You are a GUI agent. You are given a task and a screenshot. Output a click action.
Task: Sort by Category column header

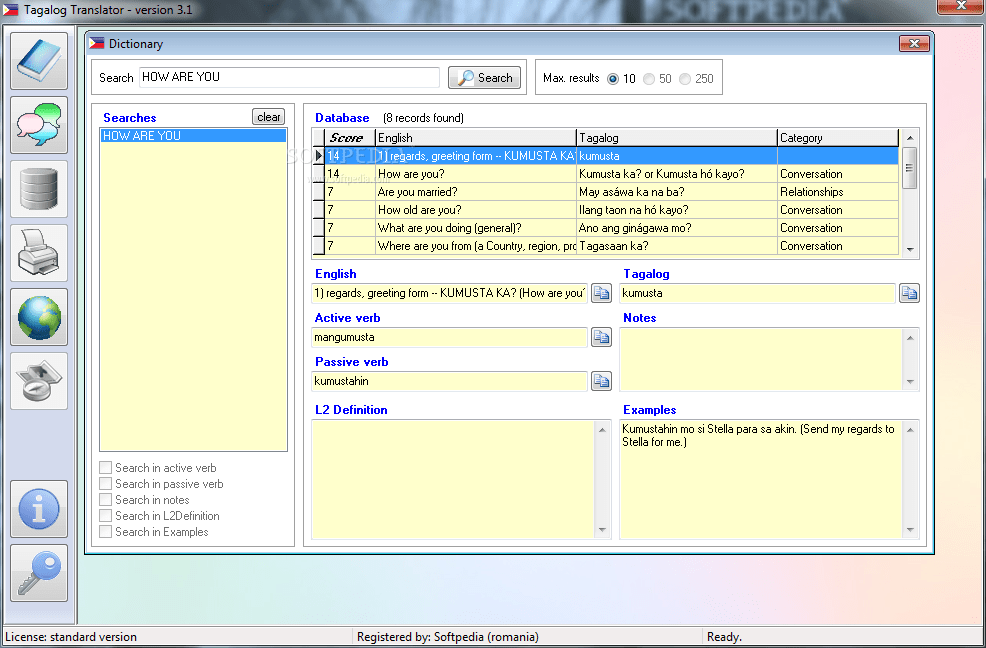click(x=838, y=138)
